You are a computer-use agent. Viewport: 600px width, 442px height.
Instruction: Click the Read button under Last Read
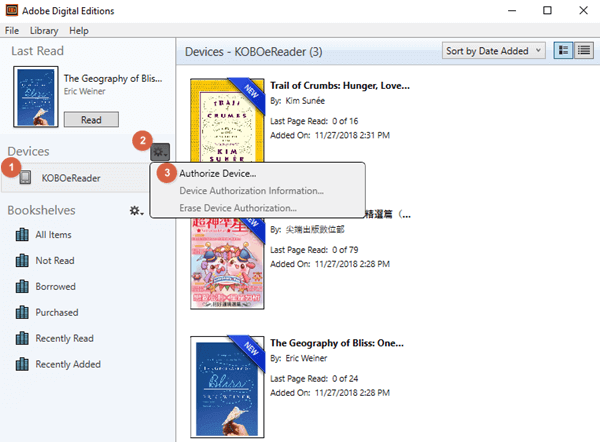[x=91, y=120]
